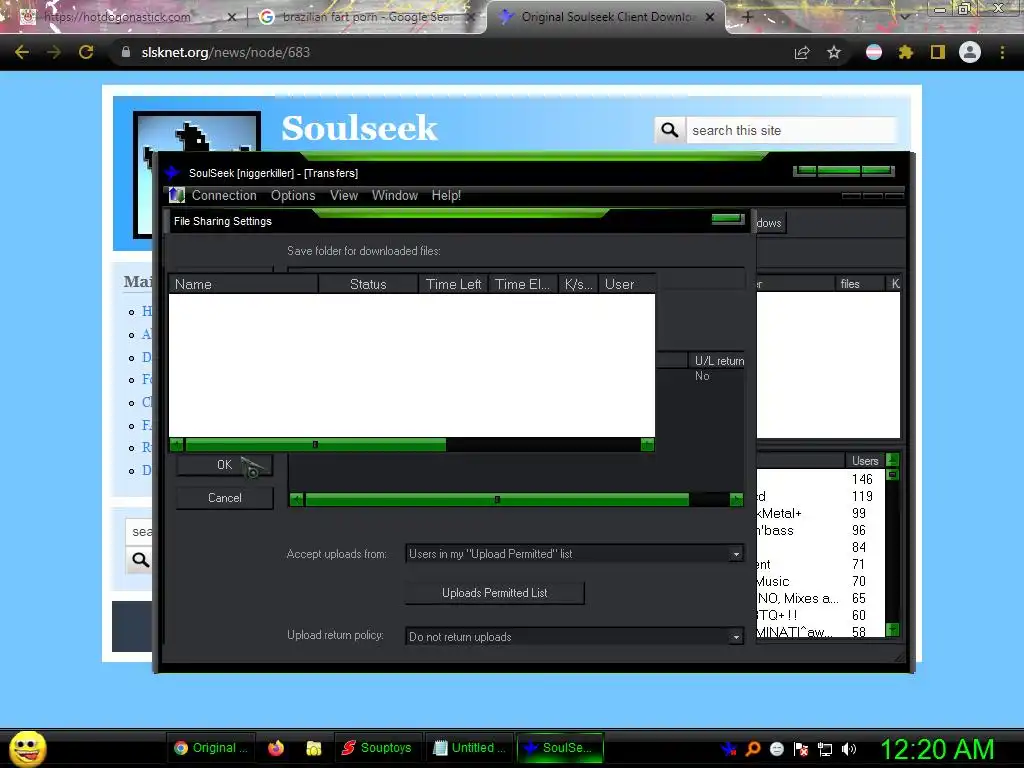1024x768 pixels.
Task: Switch to the Google Search tab
Action: [x=367, y=17]
